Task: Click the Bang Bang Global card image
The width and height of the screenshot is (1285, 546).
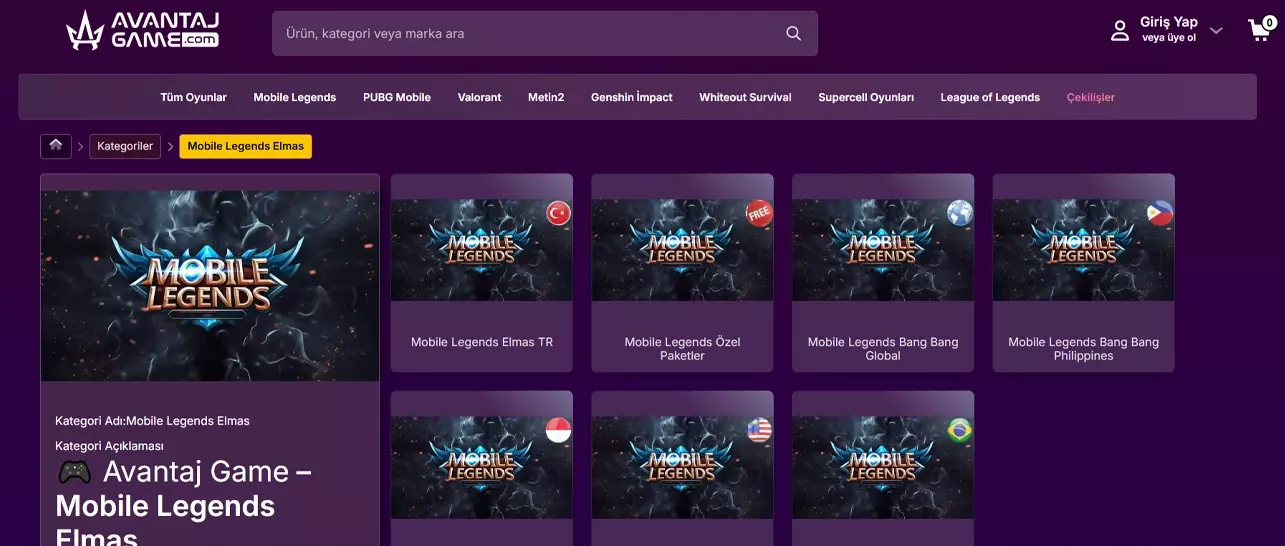Action: click(x=883, y=249)
